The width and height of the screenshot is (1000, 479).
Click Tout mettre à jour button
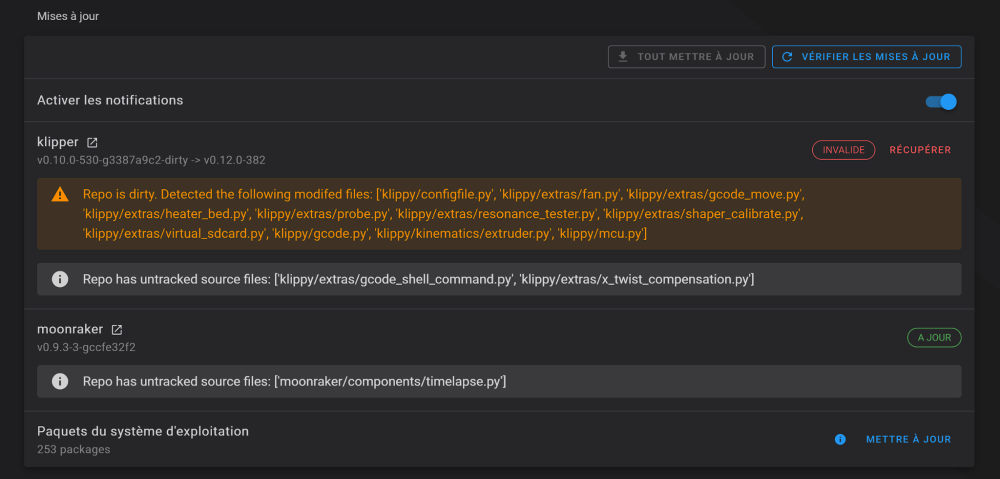(x=686, y=57)
